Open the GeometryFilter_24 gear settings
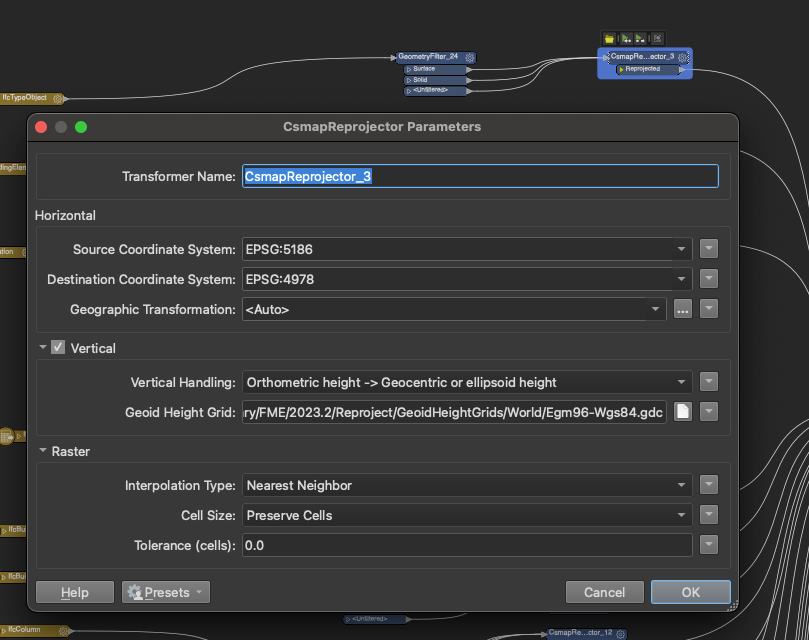809x640 pixels. (469, 57)
